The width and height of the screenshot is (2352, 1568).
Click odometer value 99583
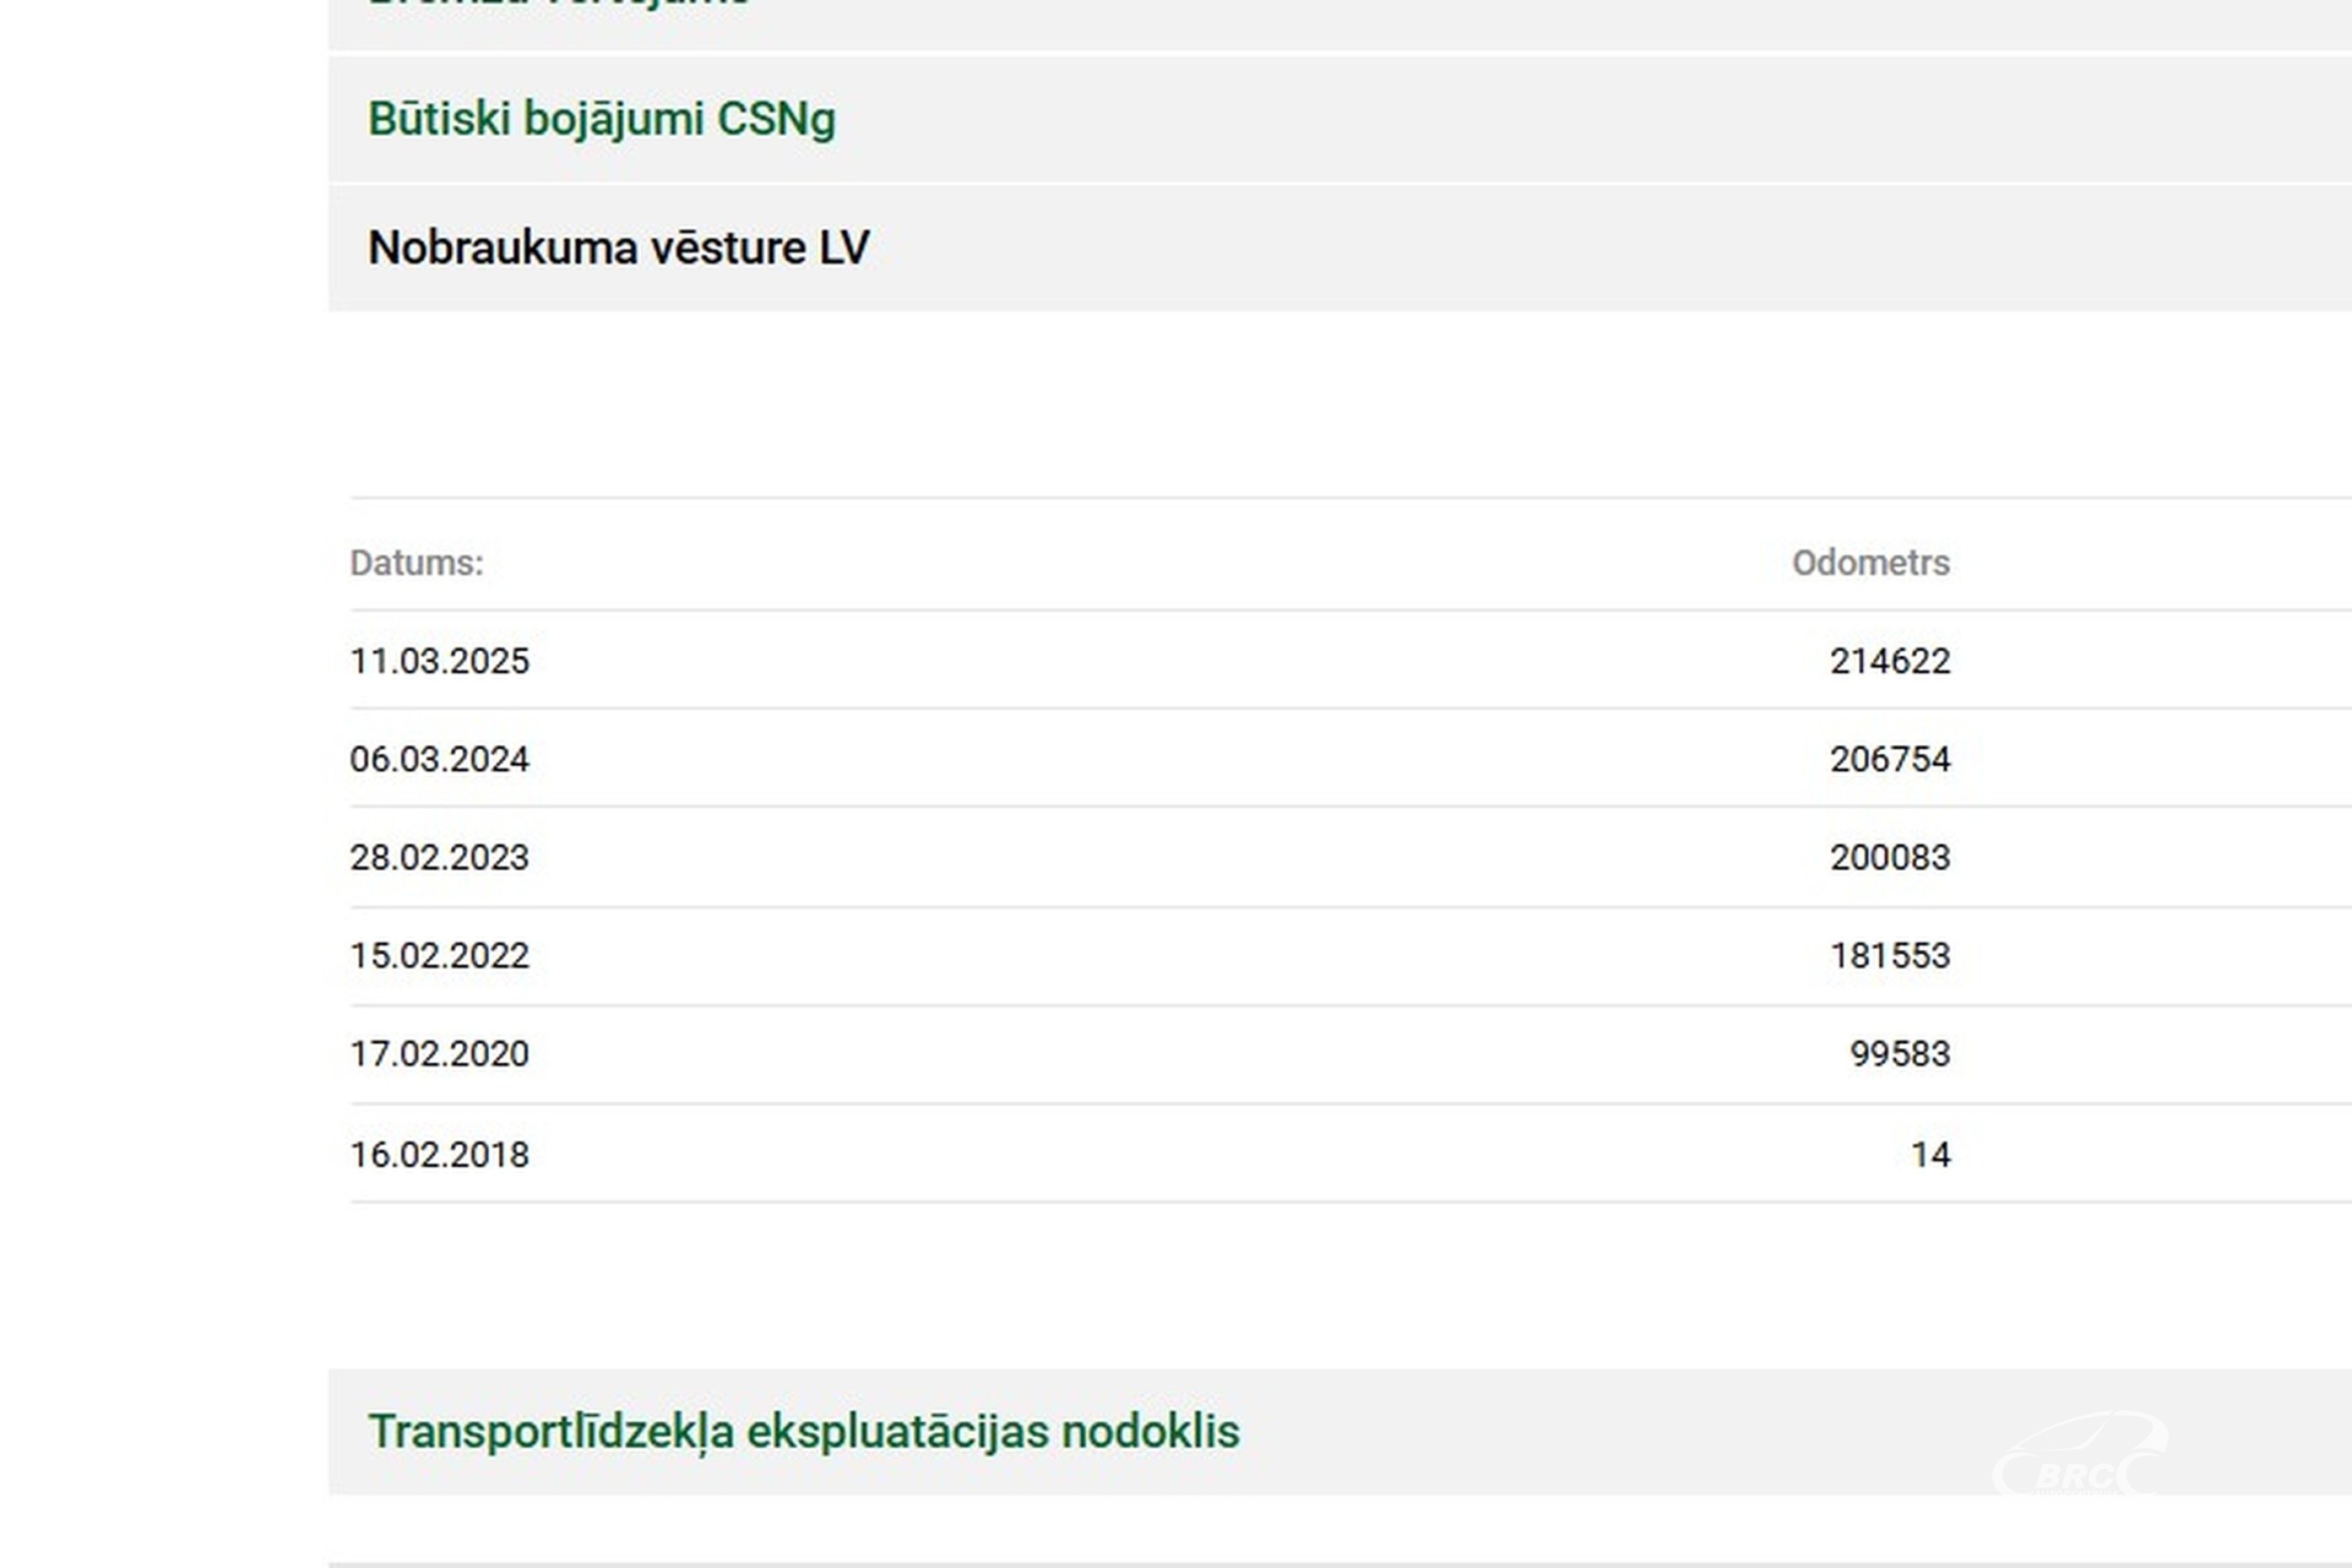[1899, 1053]
